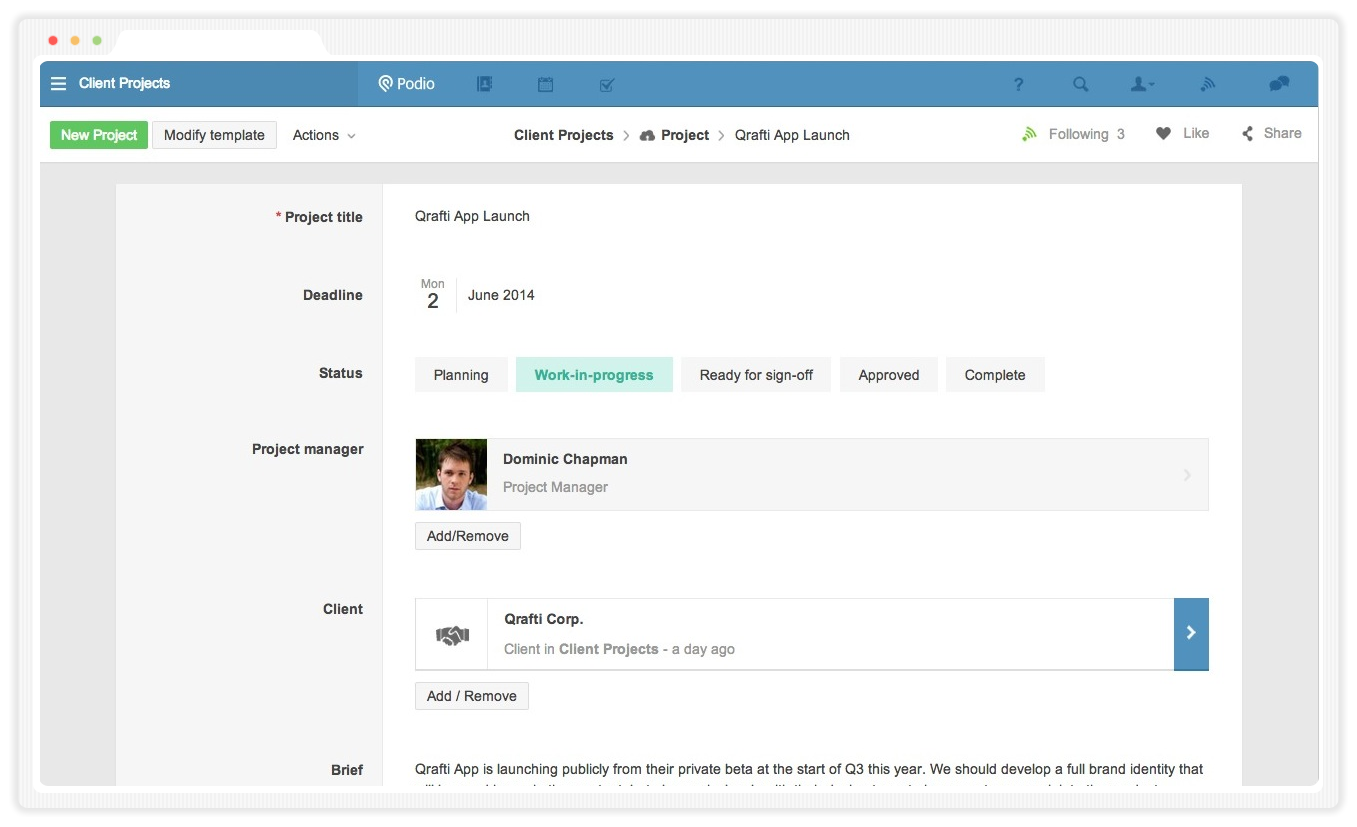Click the handshake icon on Qrafti Corp. card
This screenshot has width=1357, height=827.
[x=452, y=635]
